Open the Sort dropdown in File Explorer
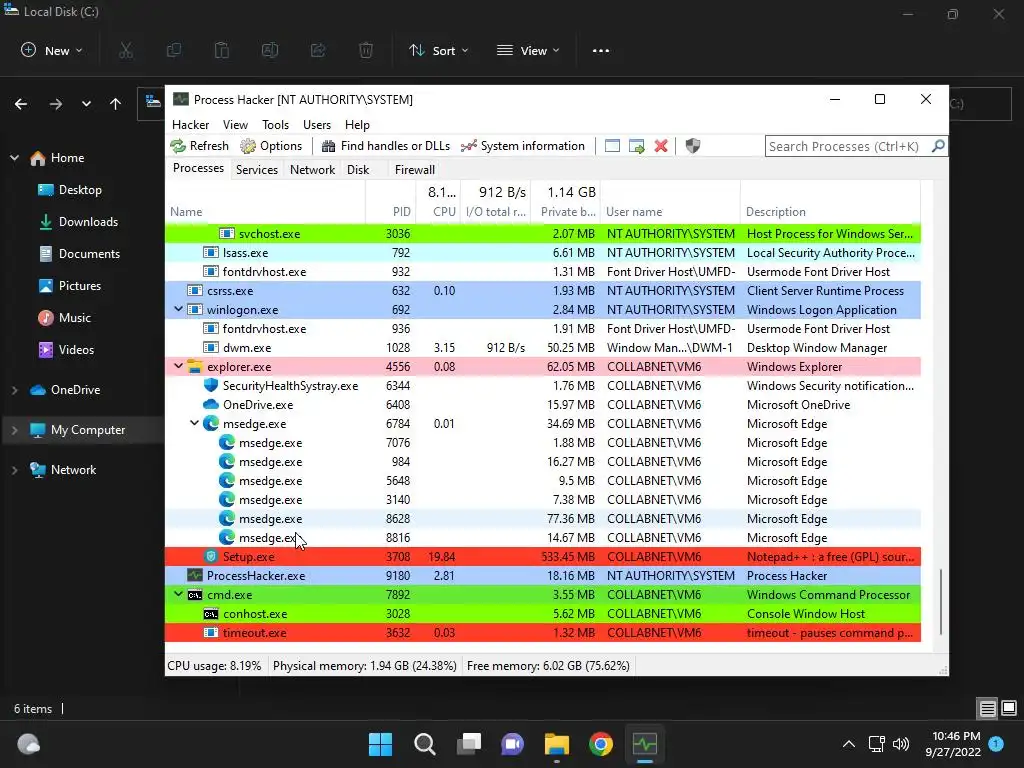 tap(438, 50)
